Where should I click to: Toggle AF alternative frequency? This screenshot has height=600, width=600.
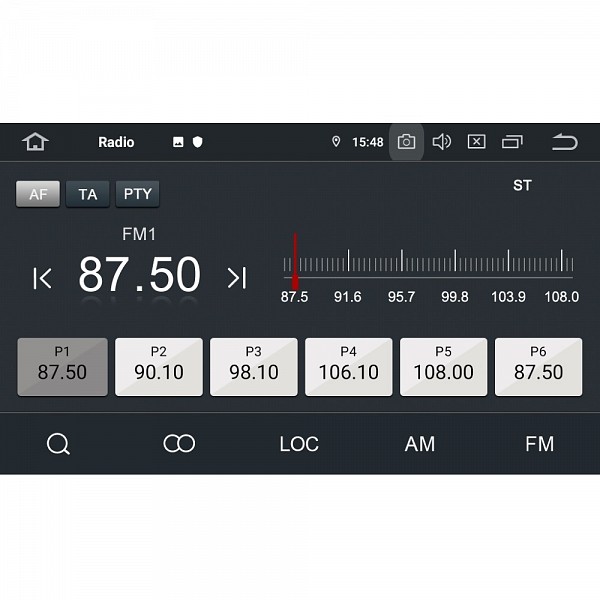(x=38, y=194)
